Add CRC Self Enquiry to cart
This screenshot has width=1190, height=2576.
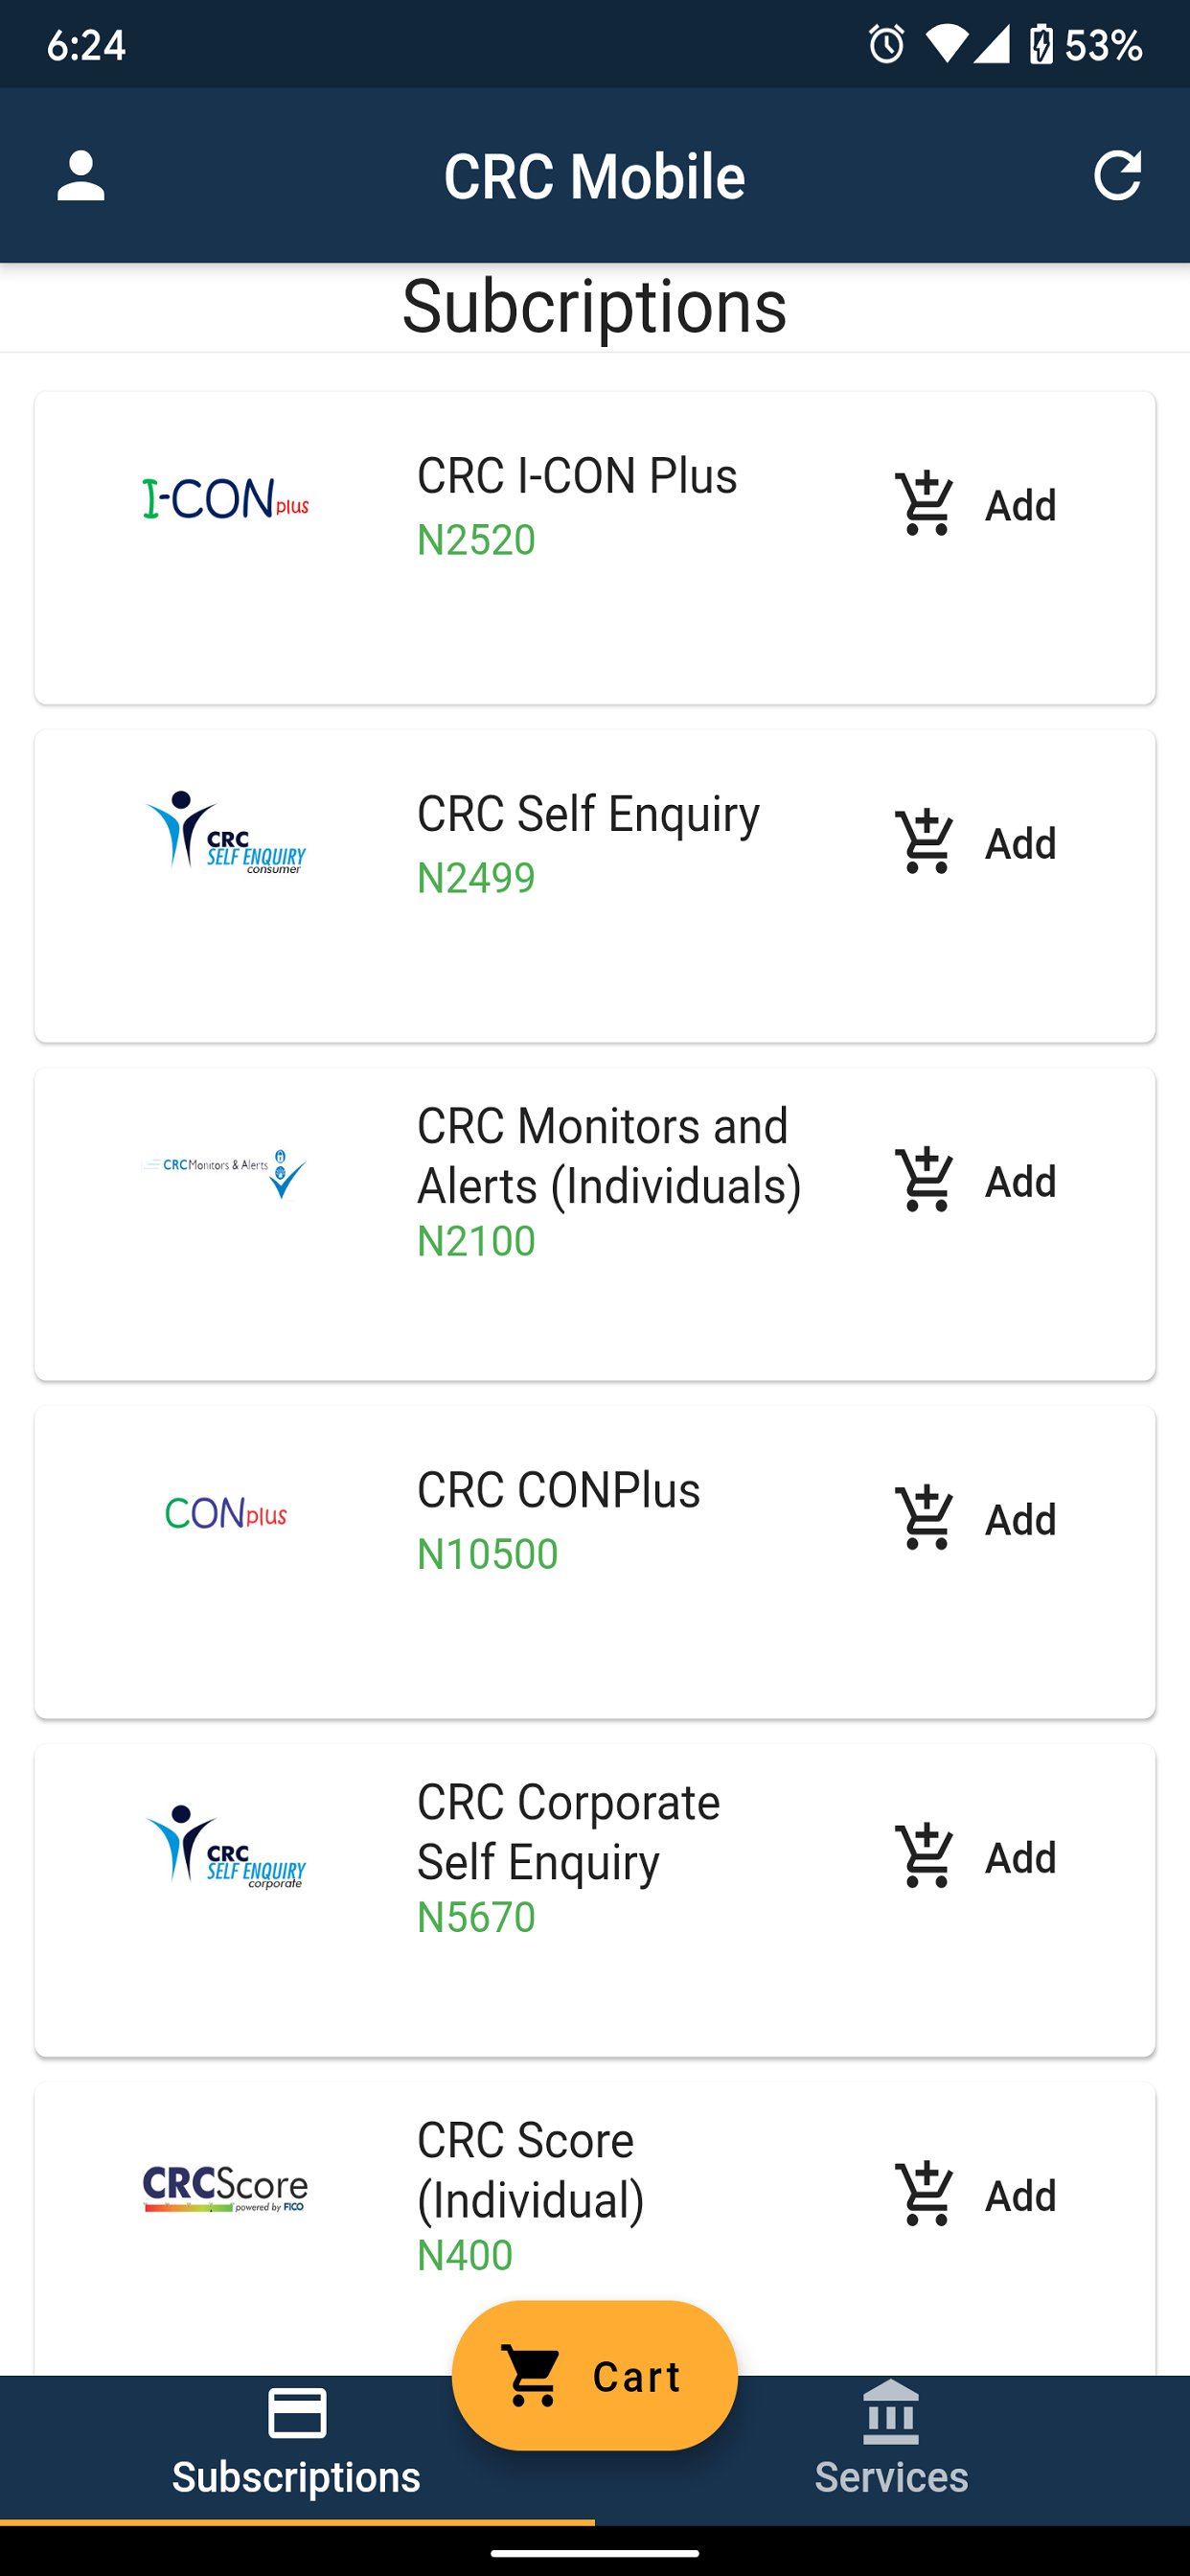[975, 843]
